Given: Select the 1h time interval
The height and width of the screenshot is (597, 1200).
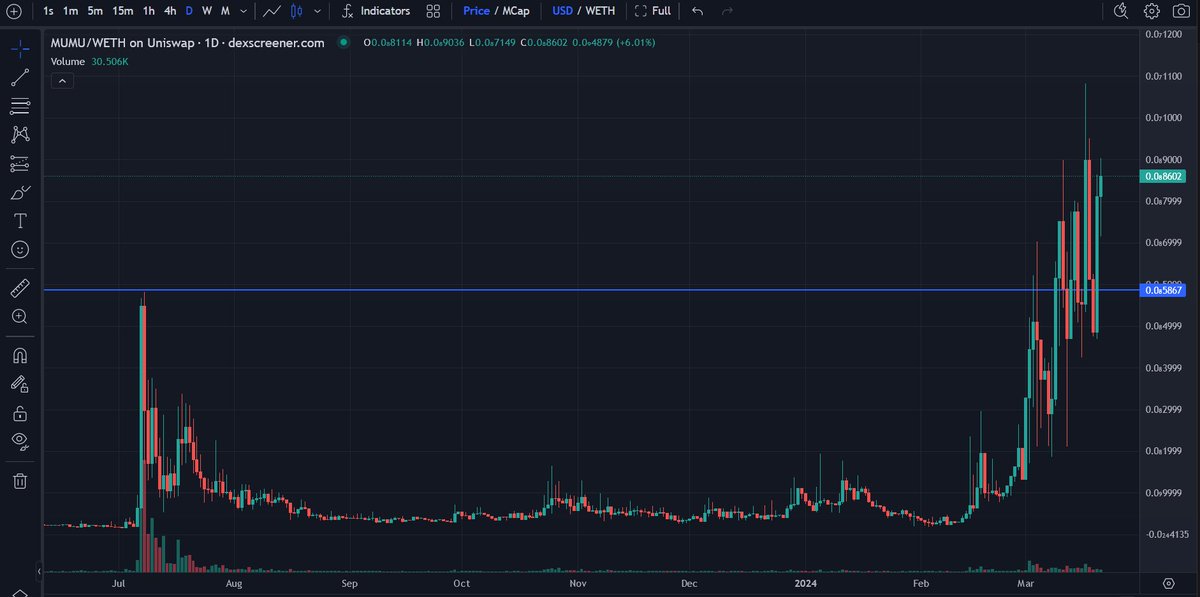Looking at the screenshot, I should (x=149, y=11).
